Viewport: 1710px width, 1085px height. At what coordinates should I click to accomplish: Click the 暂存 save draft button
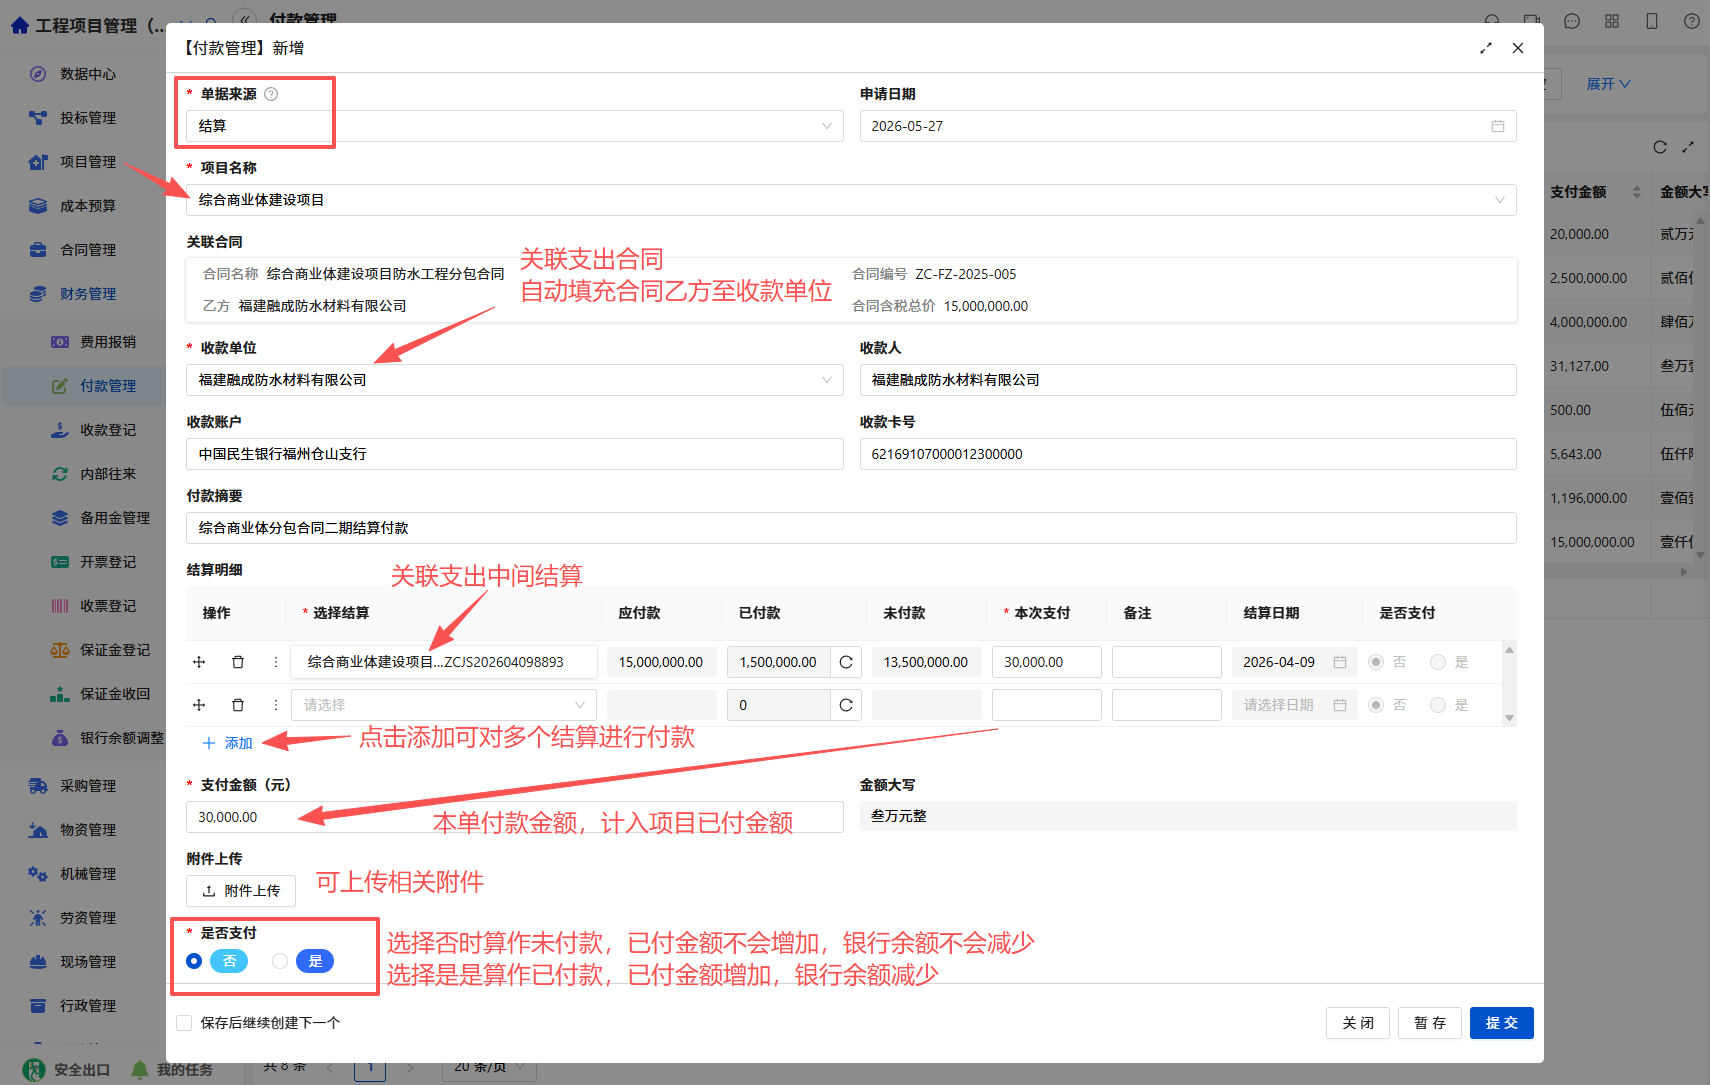pos(1429,1023)
